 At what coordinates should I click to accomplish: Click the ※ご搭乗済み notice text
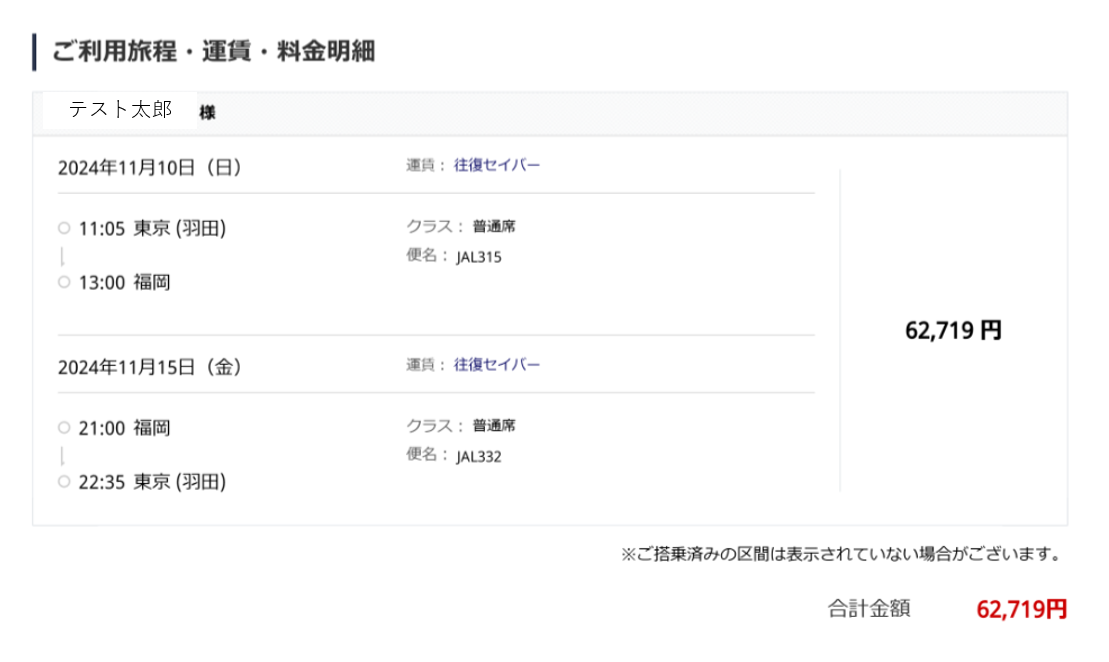point(840,553)
